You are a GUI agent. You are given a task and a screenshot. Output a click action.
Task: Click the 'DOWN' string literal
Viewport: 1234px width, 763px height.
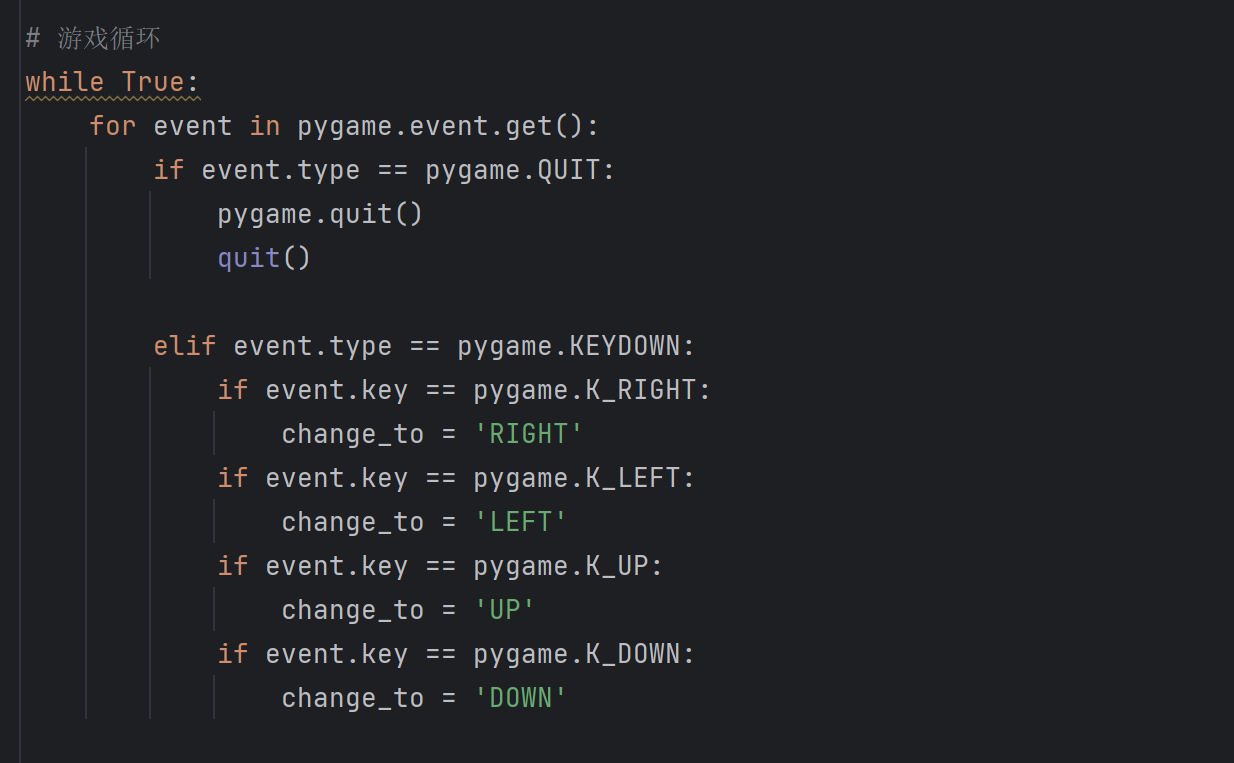tap(520, 698)
